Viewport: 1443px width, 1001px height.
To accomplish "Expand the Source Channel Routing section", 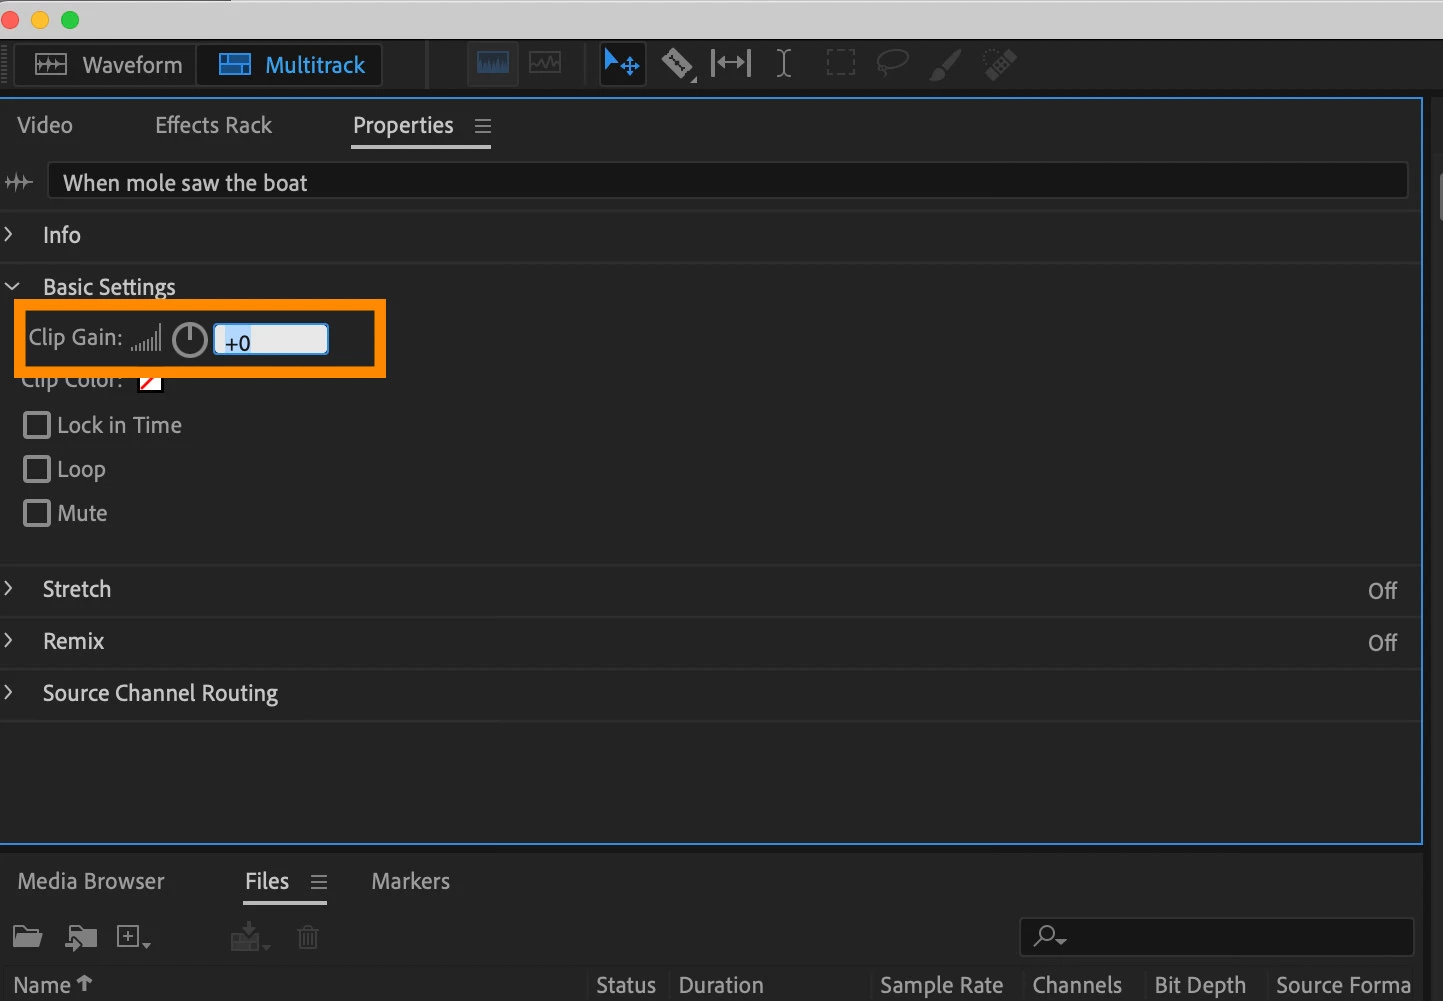I will coord(9,692).
